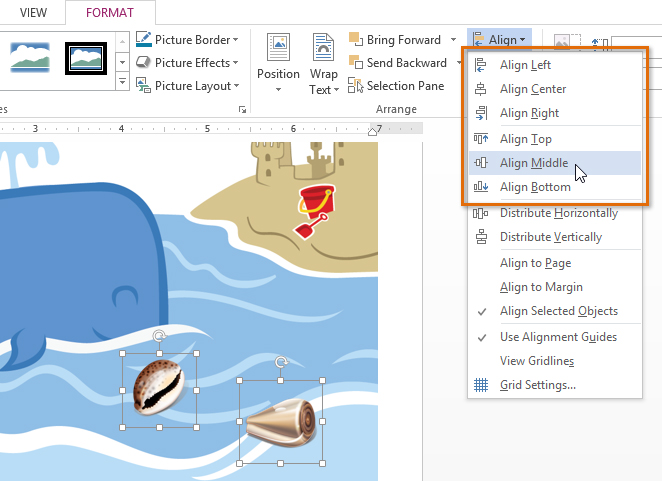Click the Position page icon
The width and height of the screenshot is (662, 481).
click(279, 48)
